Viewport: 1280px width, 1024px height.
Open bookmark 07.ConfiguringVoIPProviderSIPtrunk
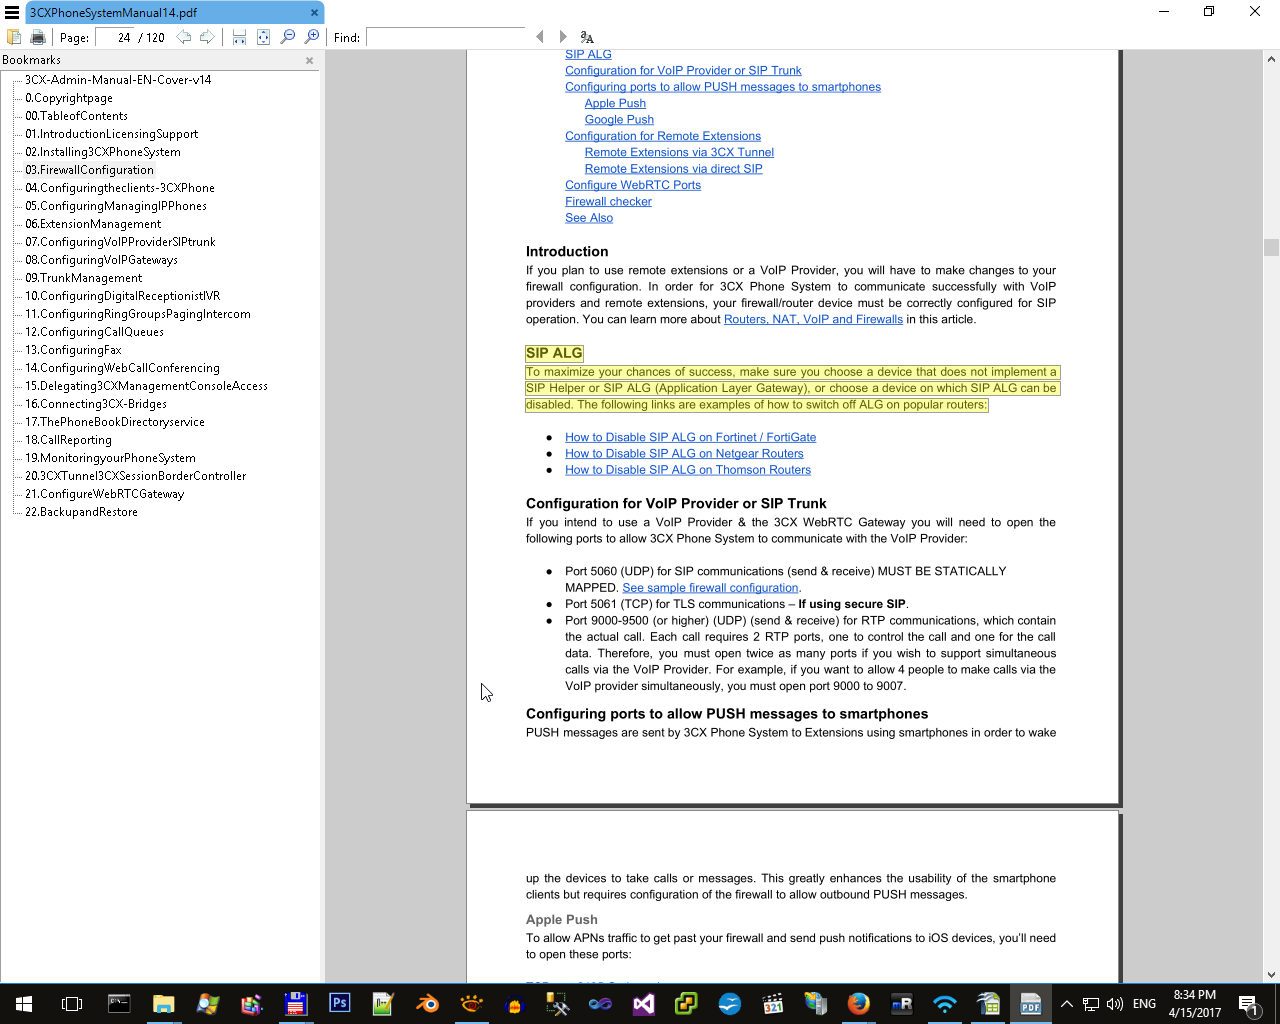[120, 242]
